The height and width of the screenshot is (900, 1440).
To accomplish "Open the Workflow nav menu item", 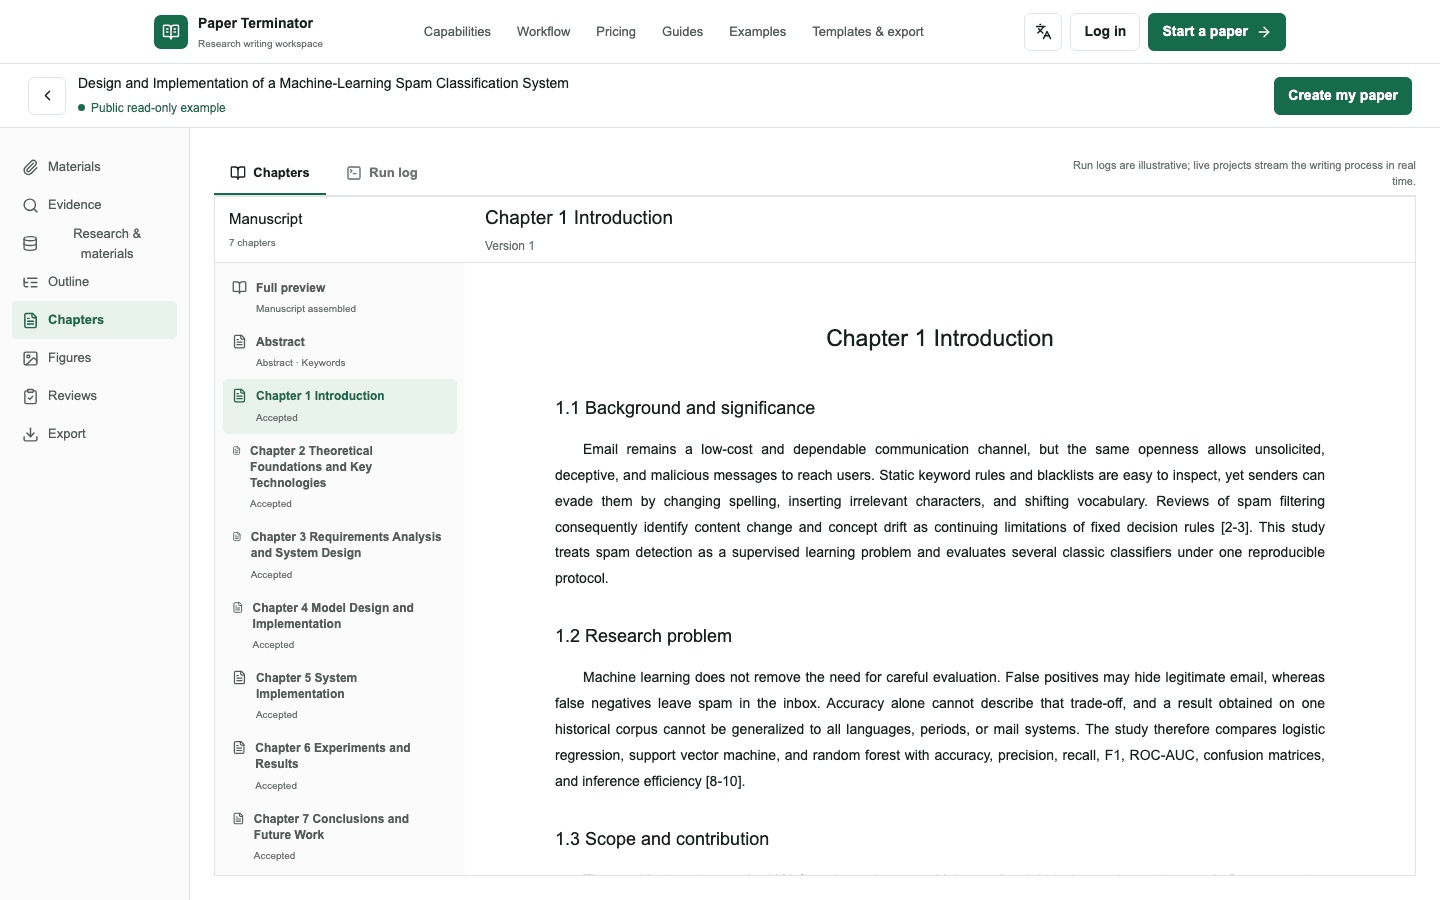I will click(544, 32).
